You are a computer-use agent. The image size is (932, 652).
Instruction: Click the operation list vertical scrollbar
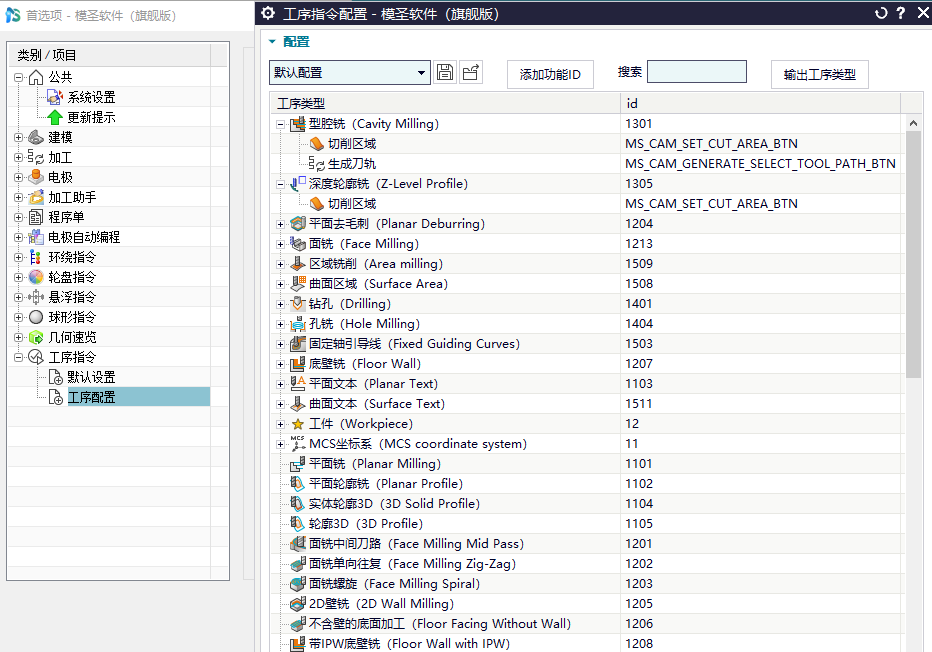pos(913,256)
